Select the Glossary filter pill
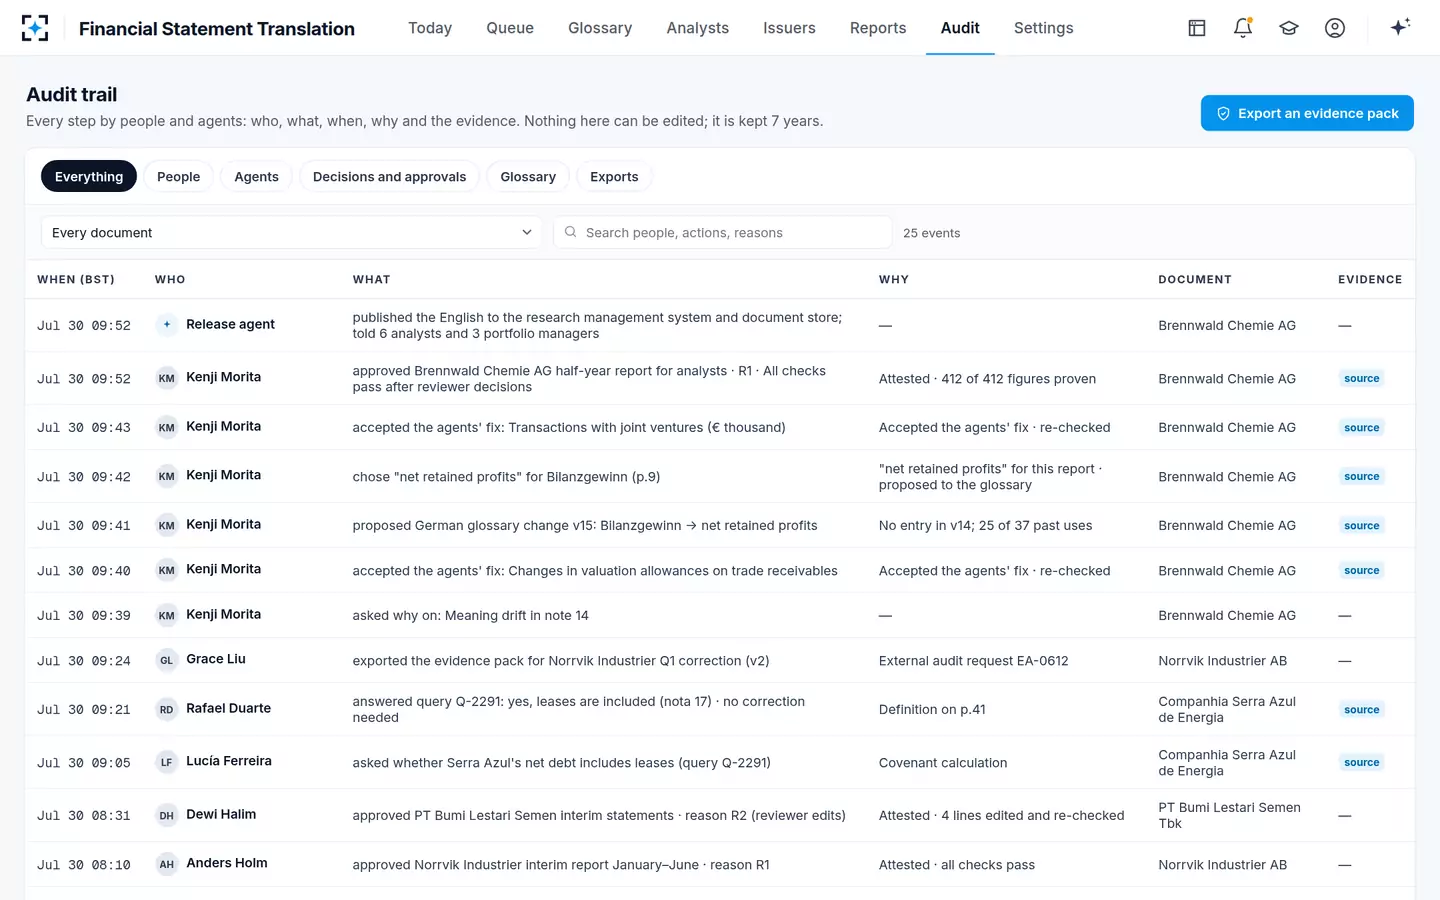The image size is (1440, 900). point(528,176)
